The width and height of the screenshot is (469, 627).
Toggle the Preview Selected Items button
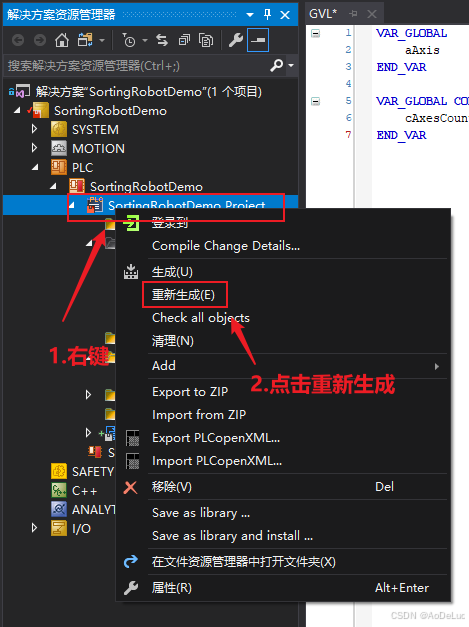[258, 40]
